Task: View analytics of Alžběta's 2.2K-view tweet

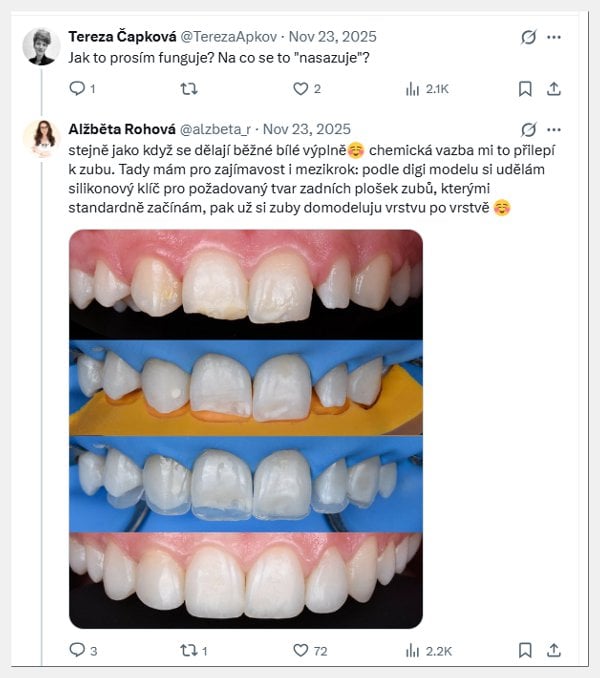Action: 413,651
